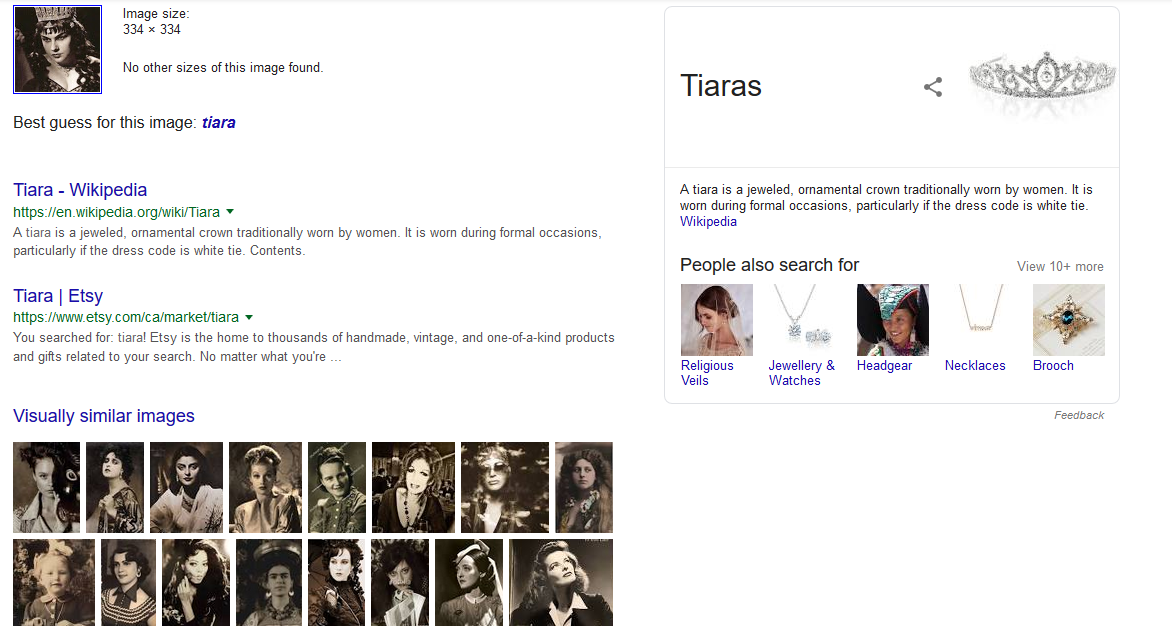The width and height of the screenshot is (1172, 626).
Task: Select the Brooch thumbnail
Action: 1069,320
